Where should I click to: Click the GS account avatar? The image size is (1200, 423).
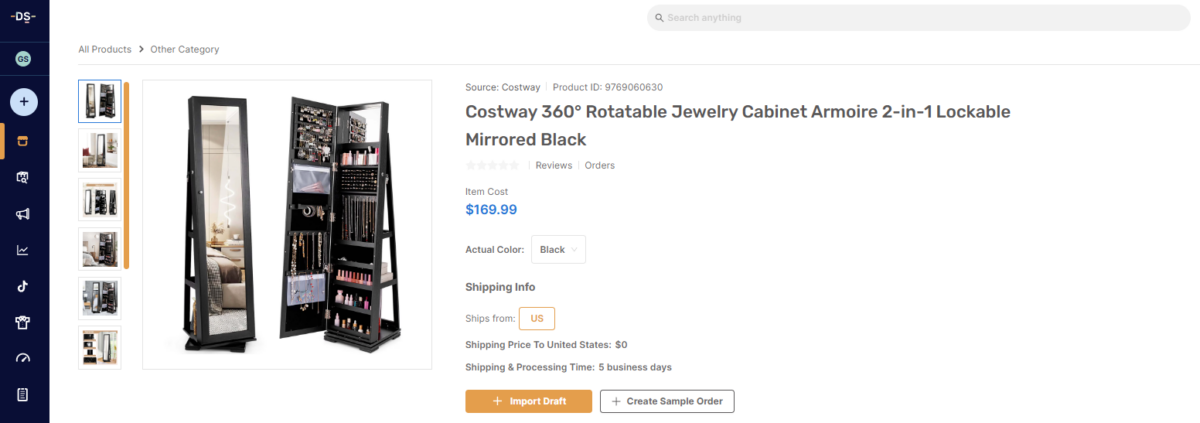[23, 59]
